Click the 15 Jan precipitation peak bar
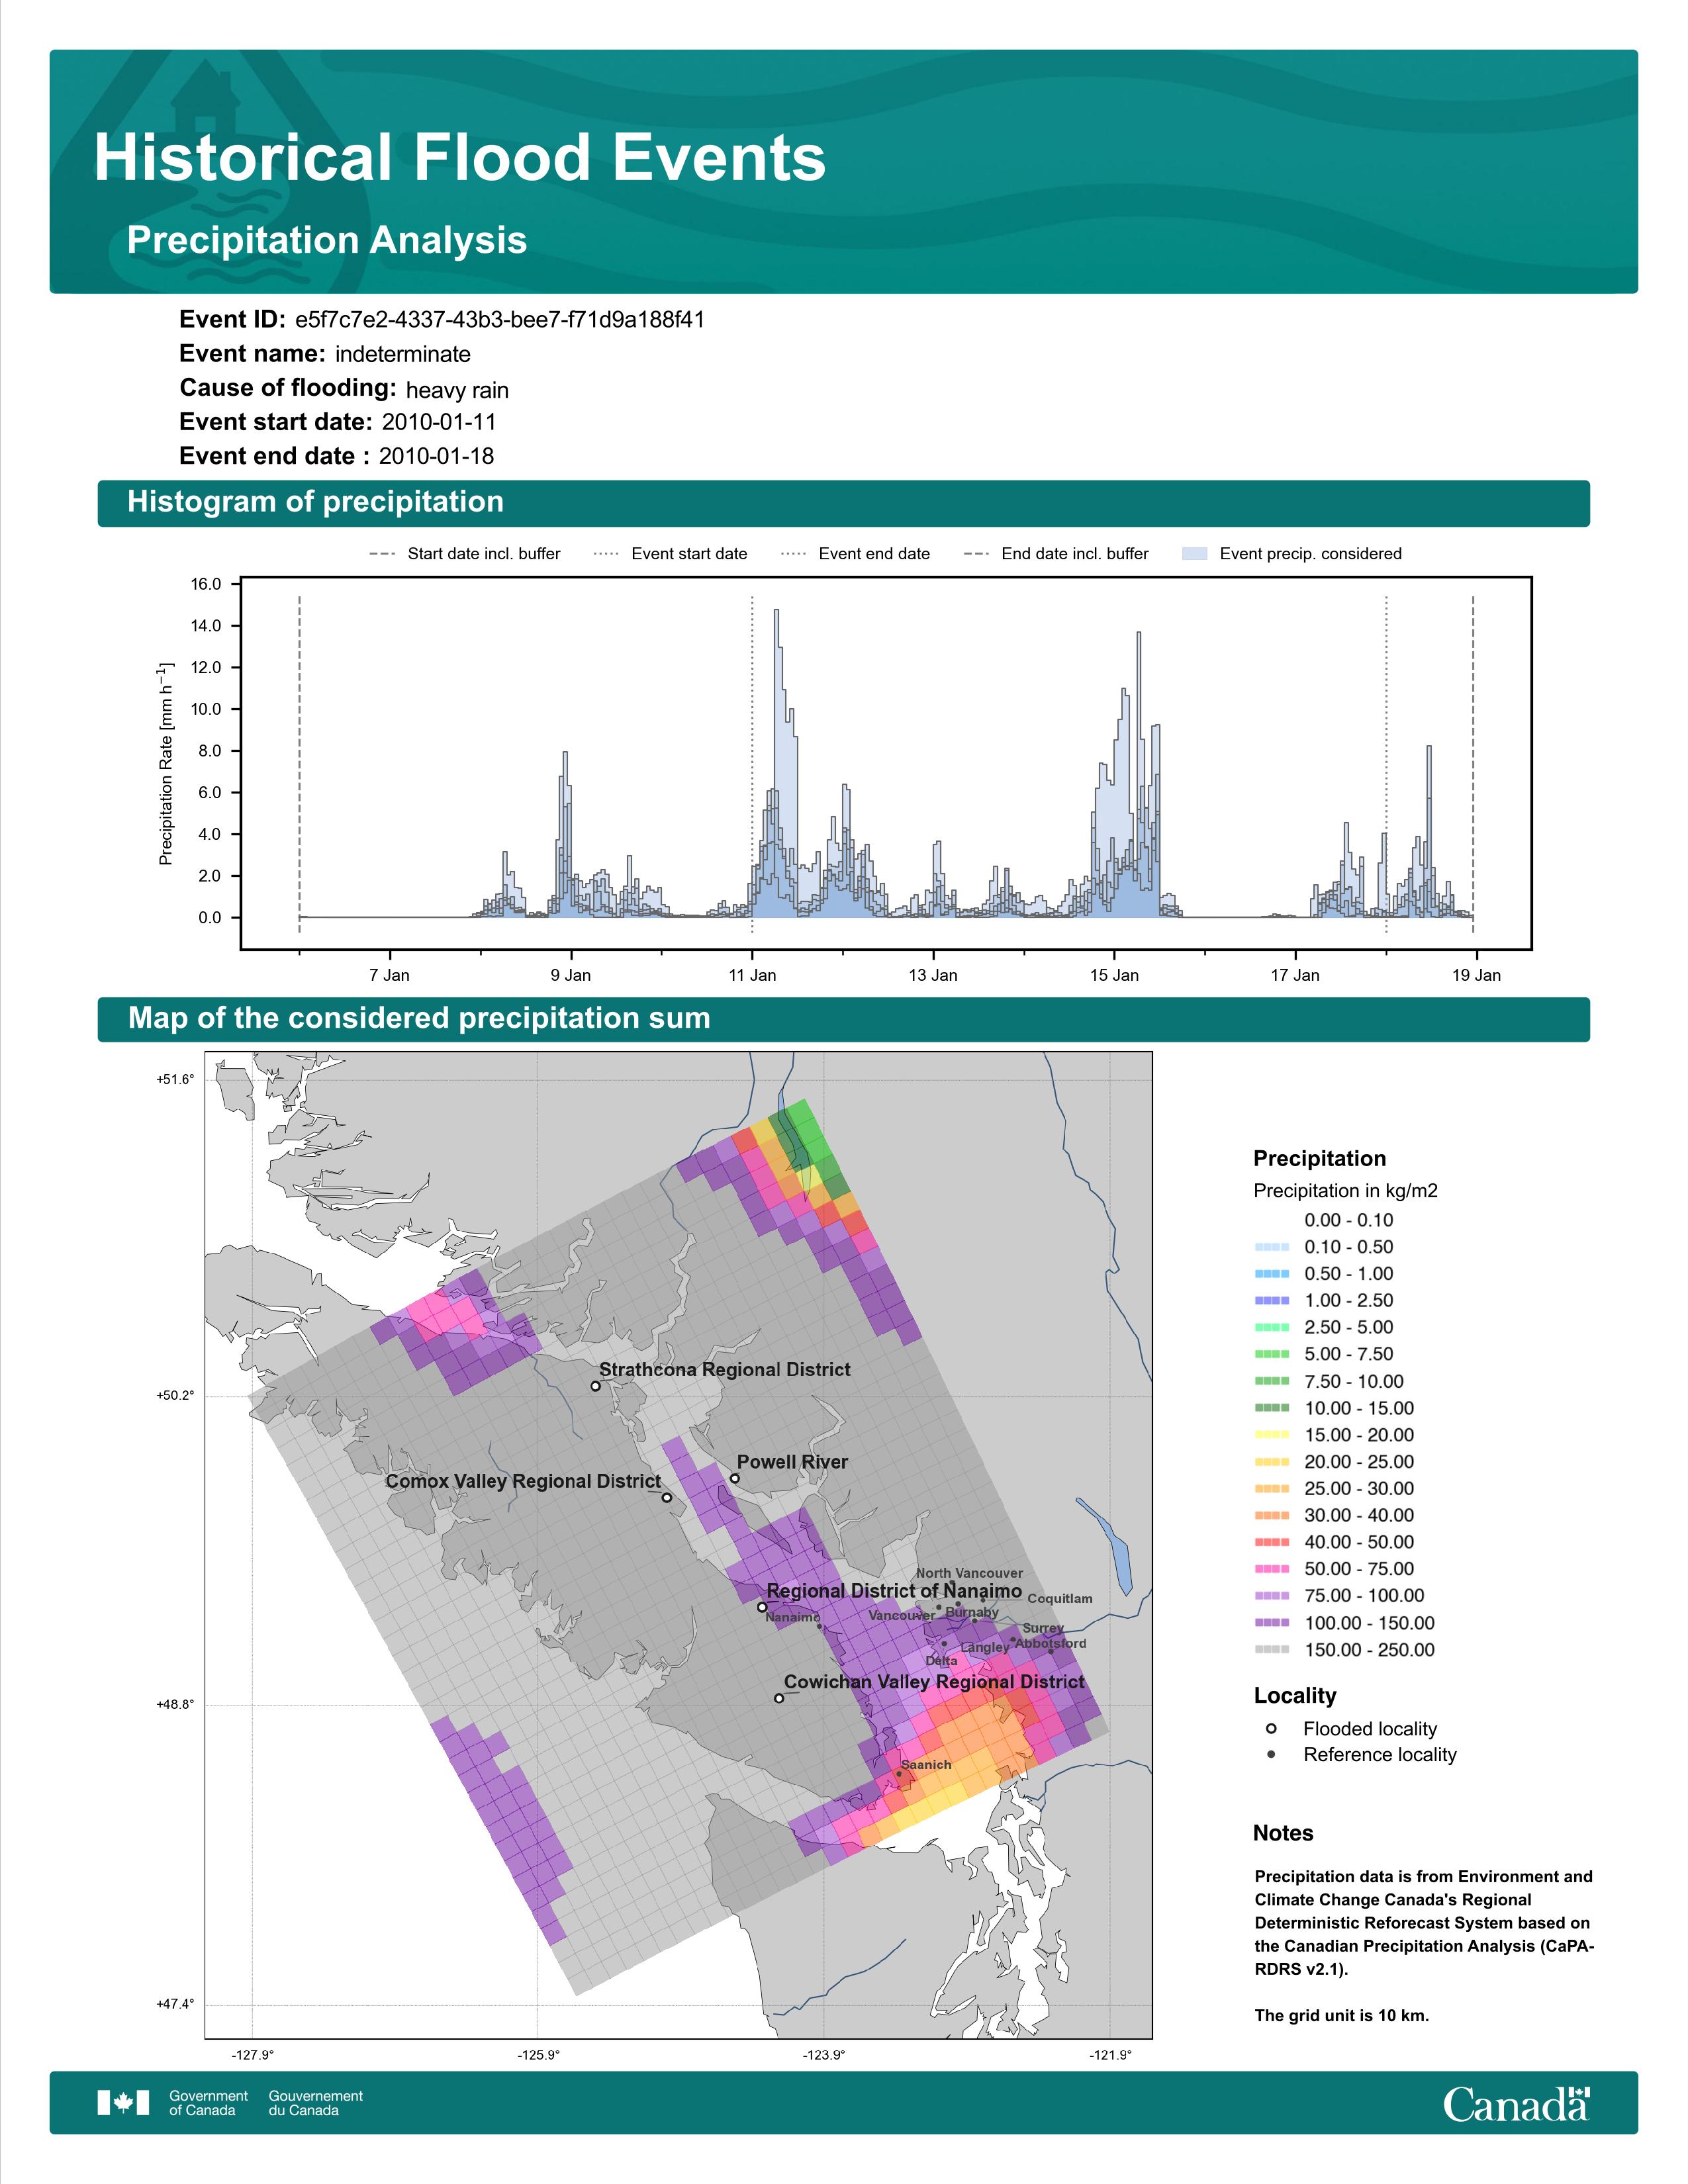1688x2184 pixels. (x=1139, y=775)
